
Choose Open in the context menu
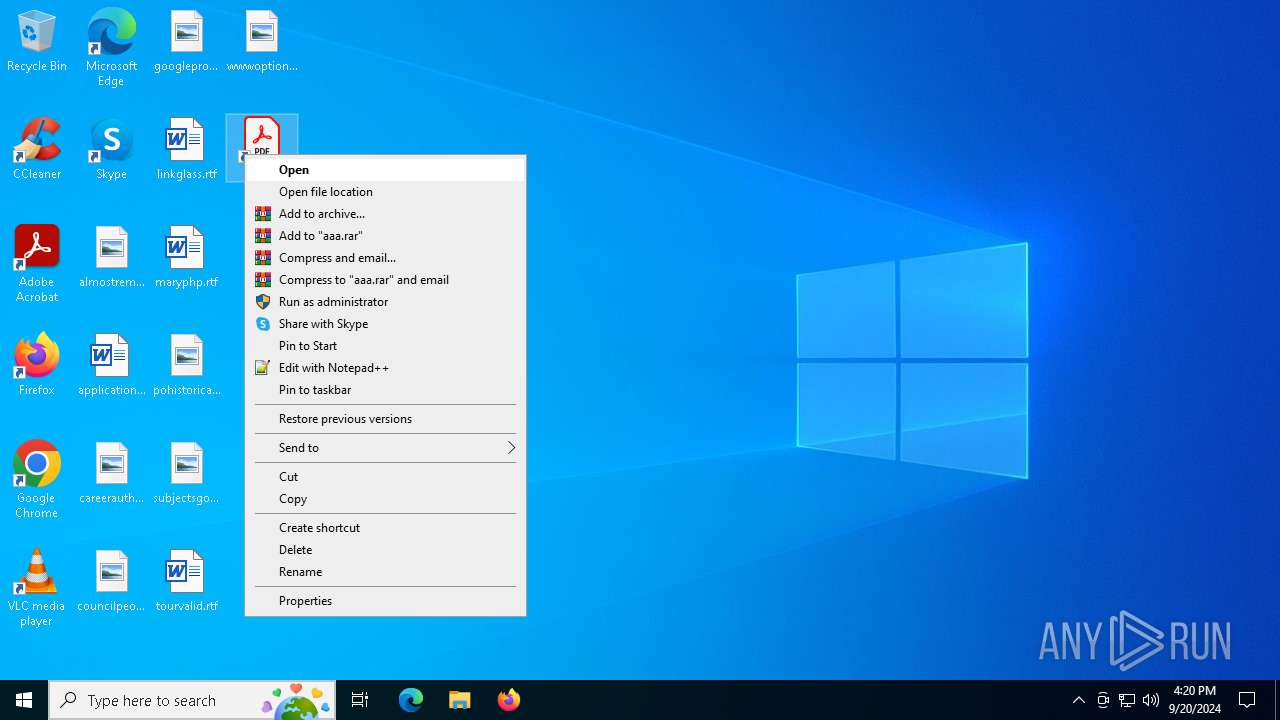click(x=385, y=170)
